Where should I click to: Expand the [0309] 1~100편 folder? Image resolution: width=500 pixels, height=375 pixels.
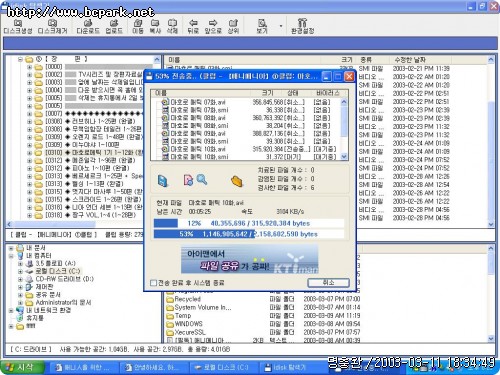30,145
